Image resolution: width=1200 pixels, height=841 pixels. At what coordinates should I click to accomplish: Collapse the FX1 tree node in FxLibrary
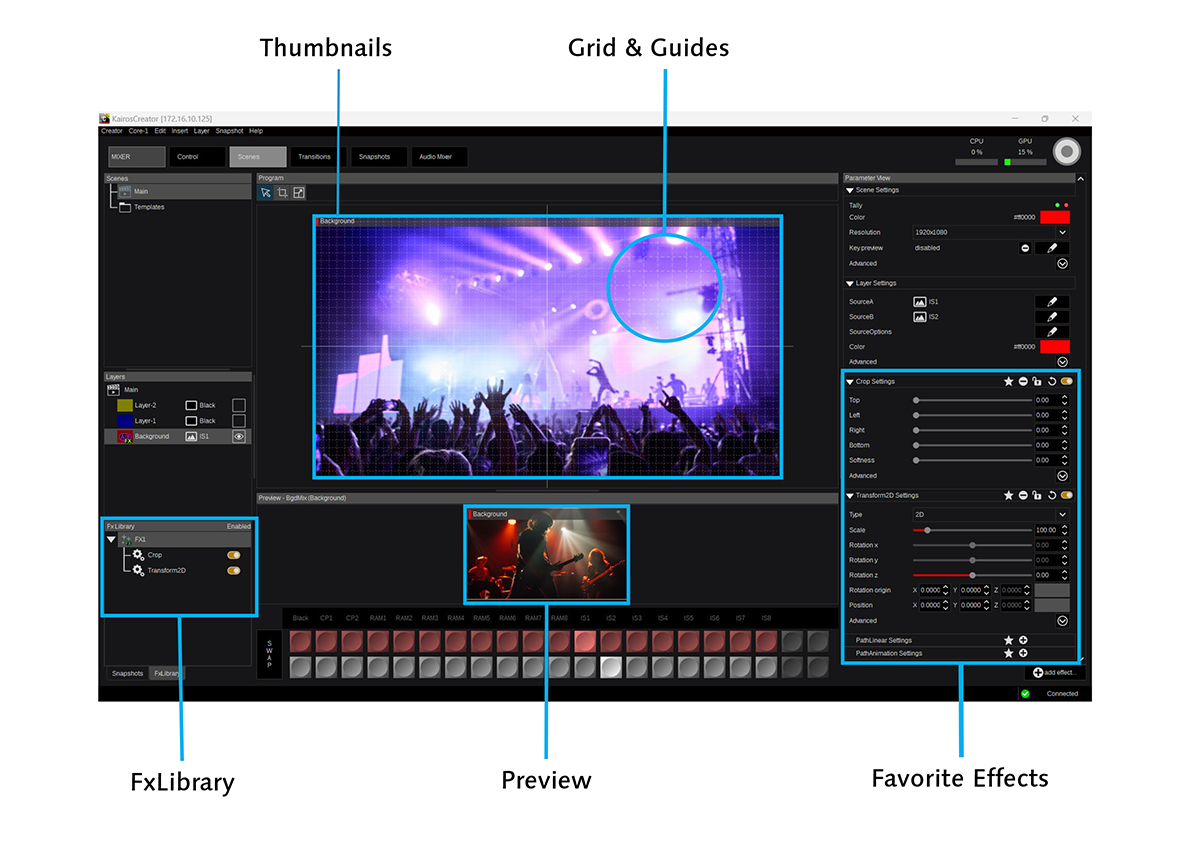(x=111, y=539)
